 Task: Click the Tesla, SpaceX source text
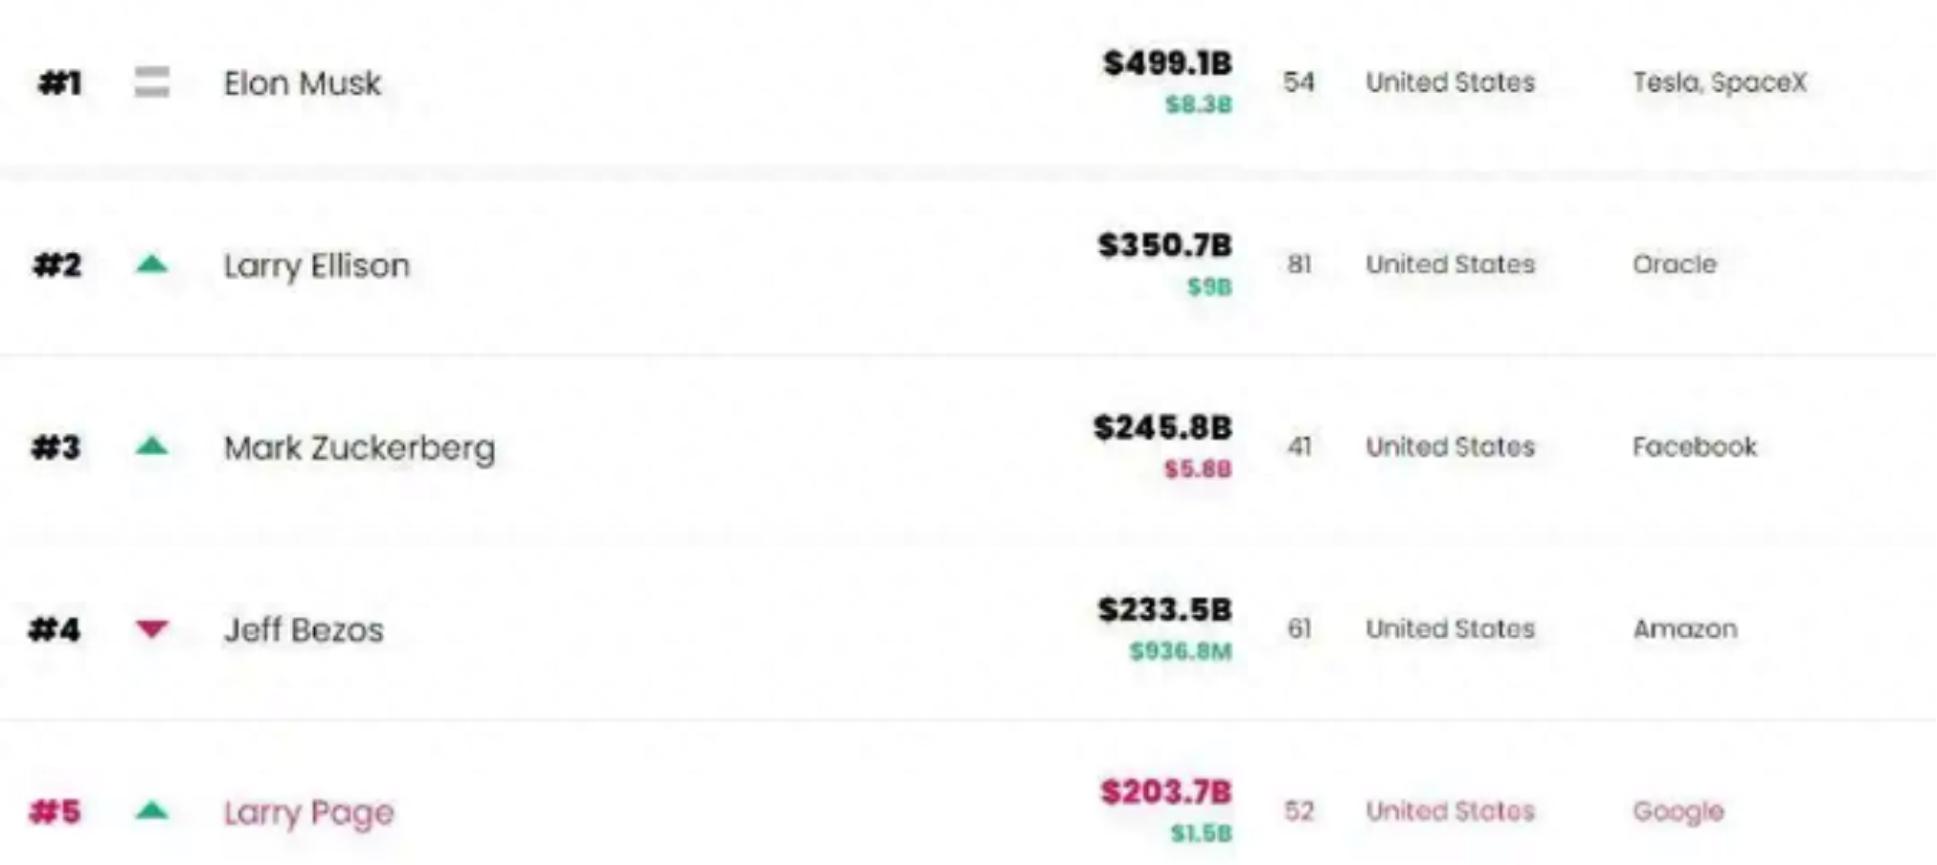pos(1719,82)
